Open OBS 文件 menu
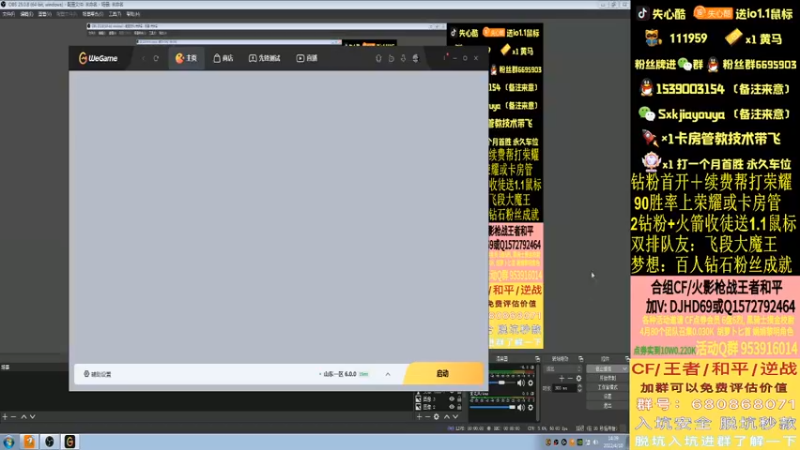Screen dimensions: 800x450 pos(8,14)
